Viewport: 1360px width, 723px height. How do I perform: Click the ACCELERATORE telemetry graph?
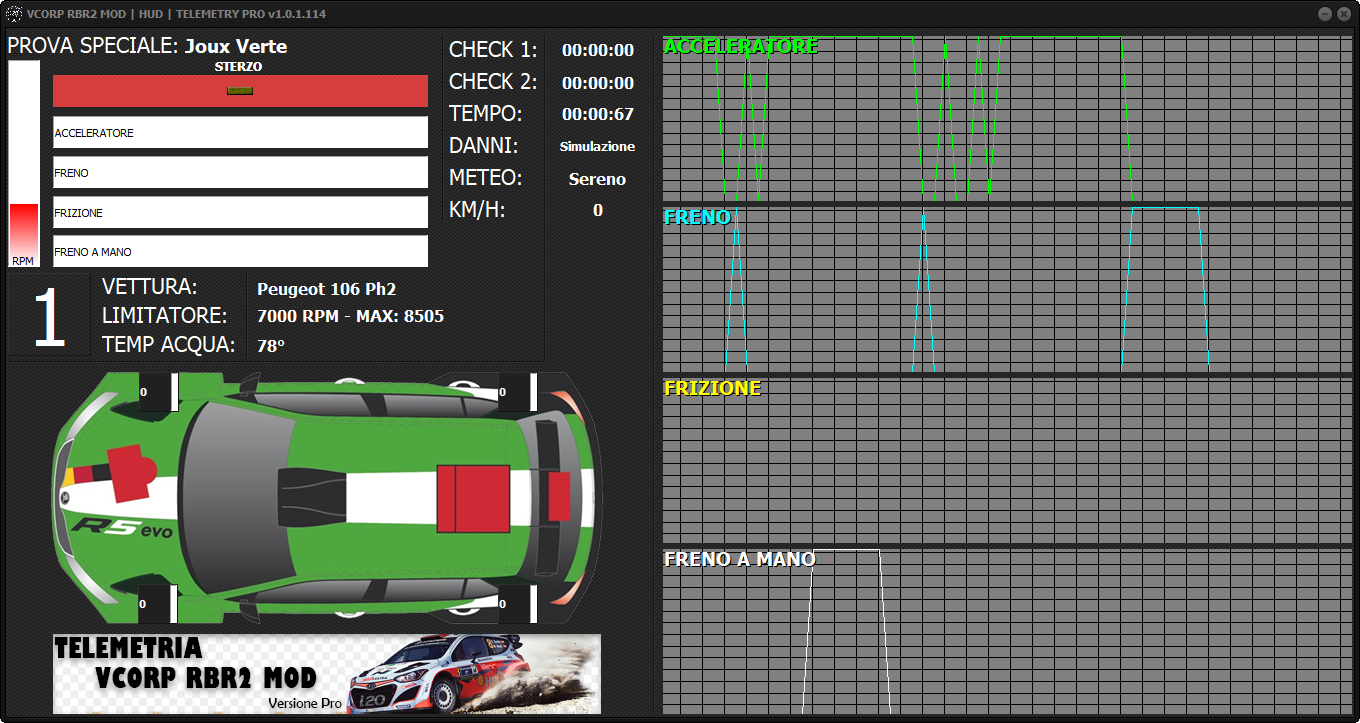pos(1007,118)
